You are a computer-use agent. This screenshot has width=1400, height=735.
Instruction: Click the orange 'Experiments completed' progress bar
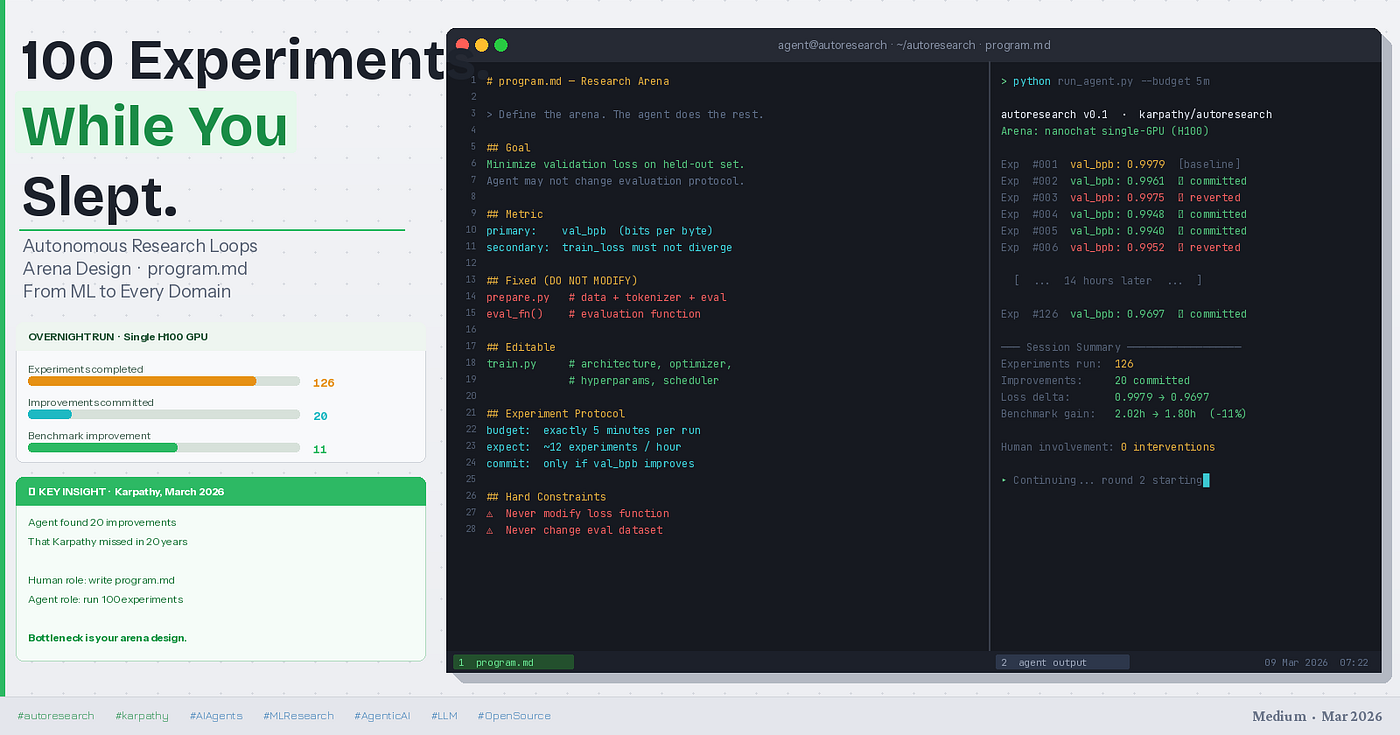(142, 381)
